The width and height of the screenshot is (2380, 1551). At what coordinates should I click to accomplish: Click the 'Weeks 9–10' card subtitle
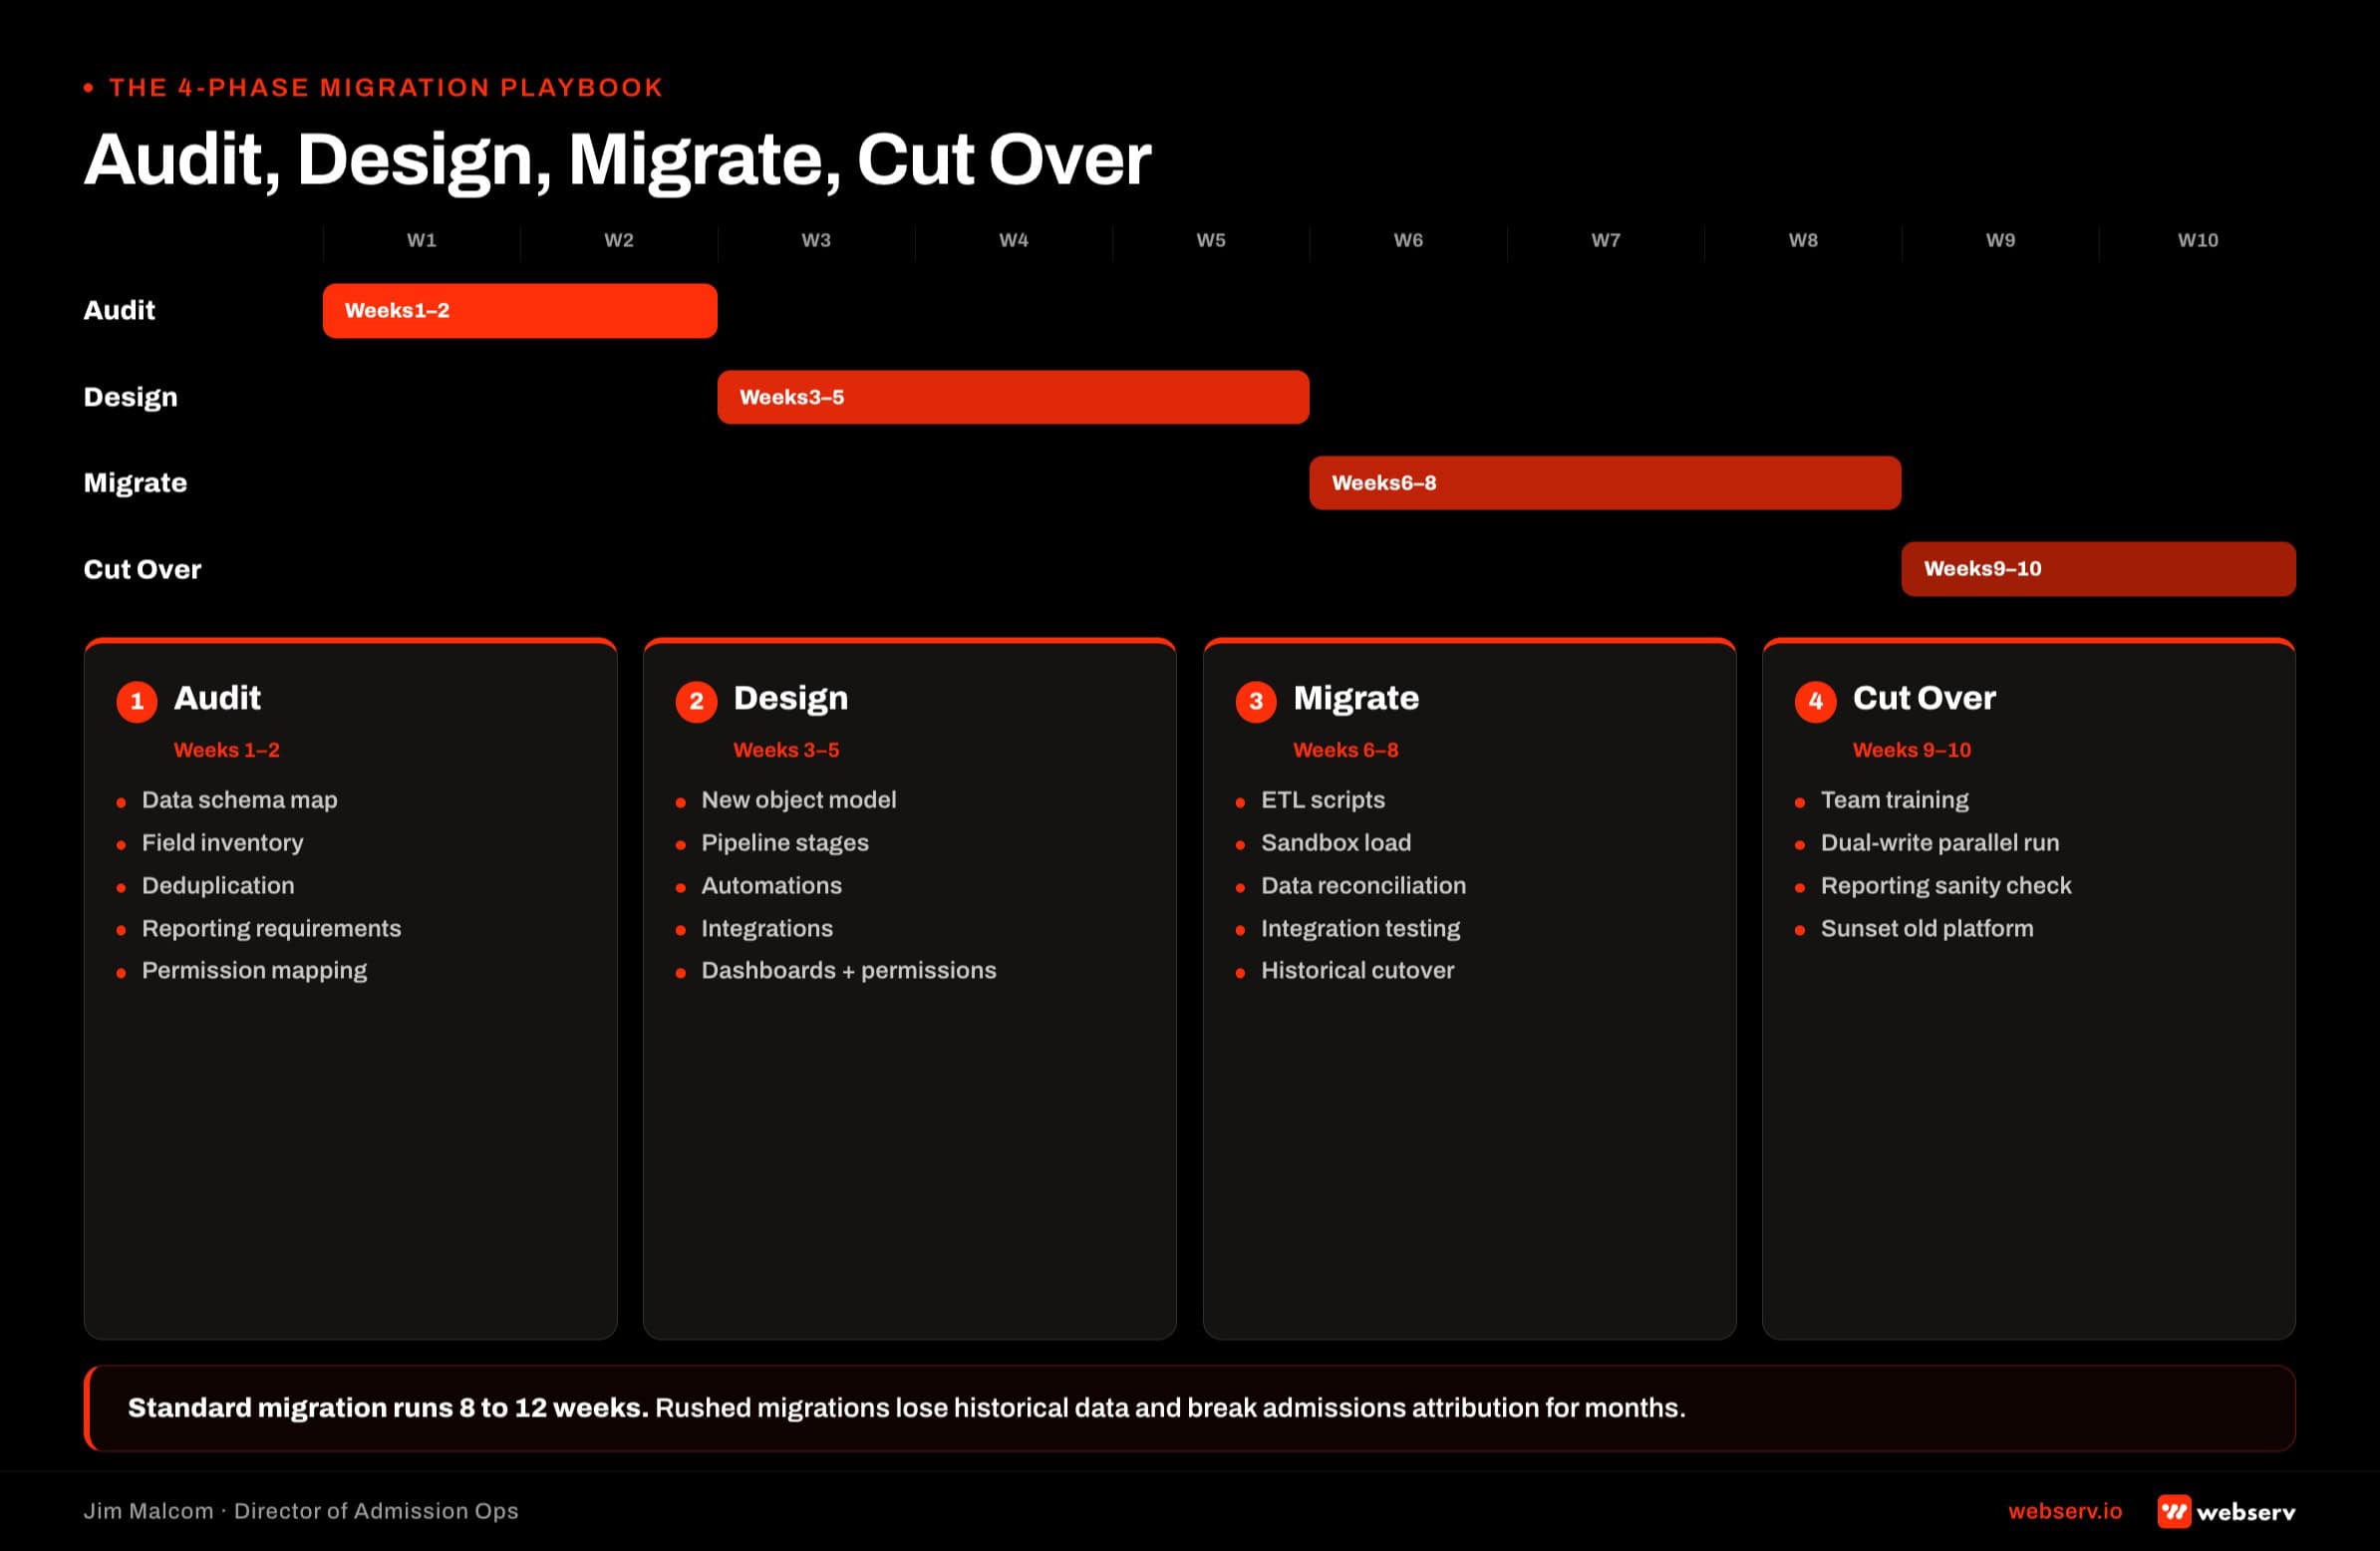click(x=1912, y=750)
